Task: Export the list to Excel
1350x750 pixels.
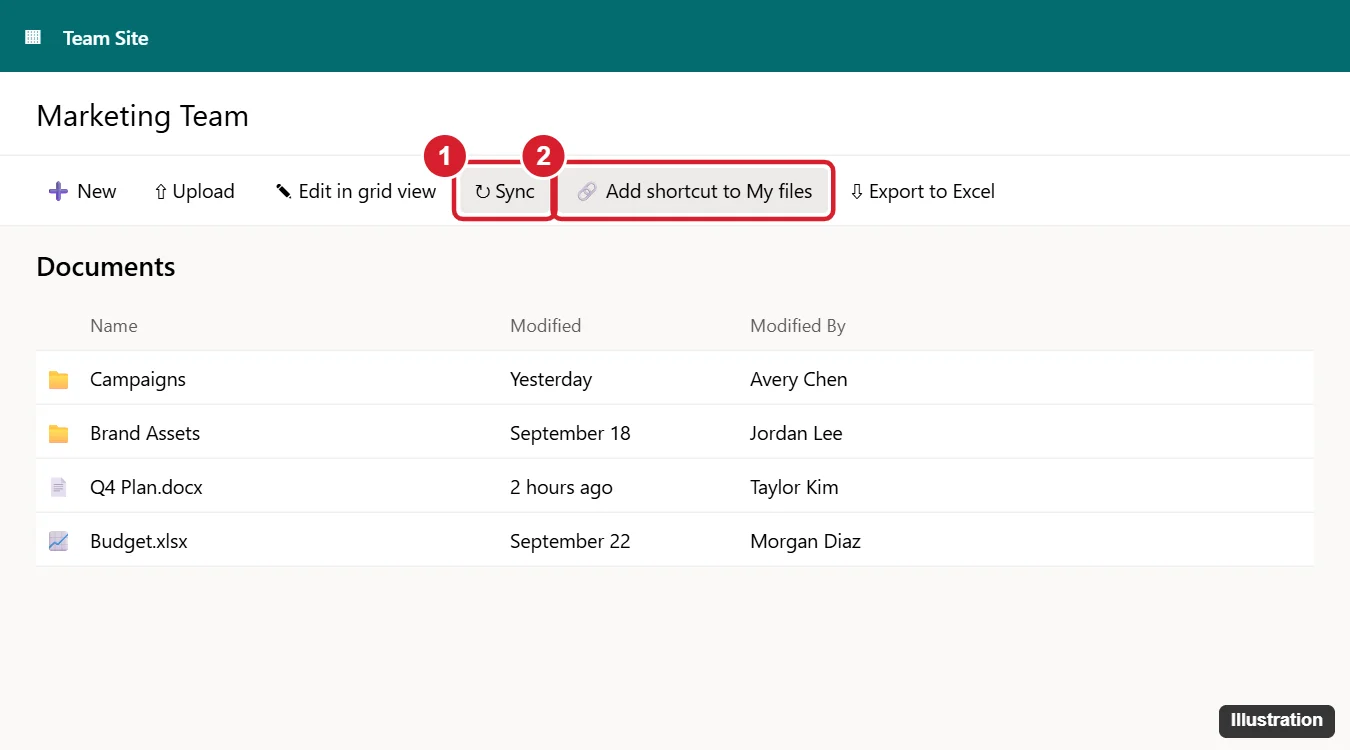Action: [922, 191]
